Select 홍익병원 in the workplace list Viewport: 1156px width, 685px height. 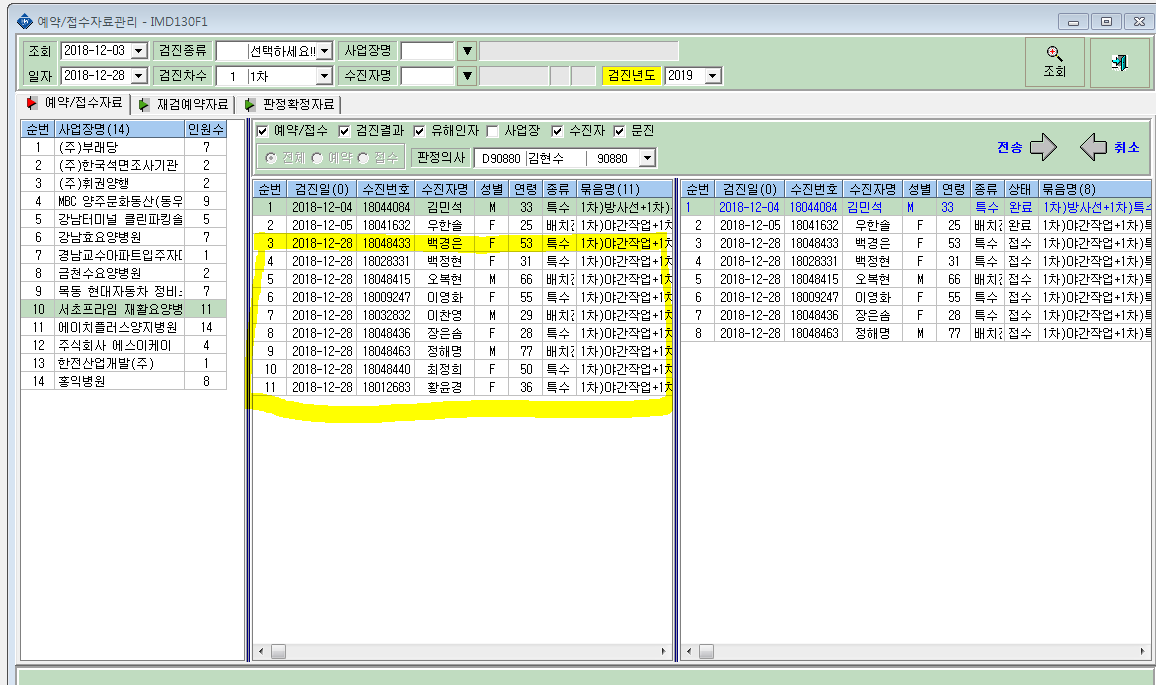point(123,381)
